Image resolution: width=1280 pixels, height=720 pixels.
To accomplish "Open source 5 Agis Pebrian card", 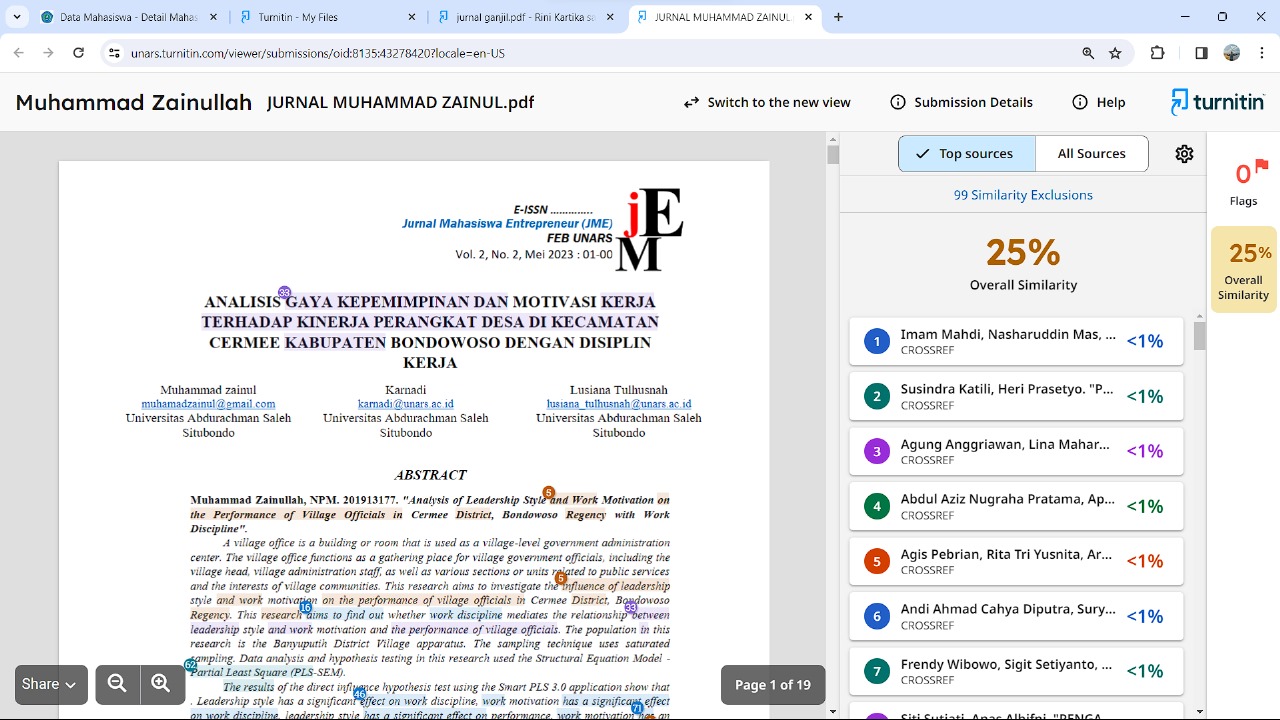I will [x=1016, y=561].
